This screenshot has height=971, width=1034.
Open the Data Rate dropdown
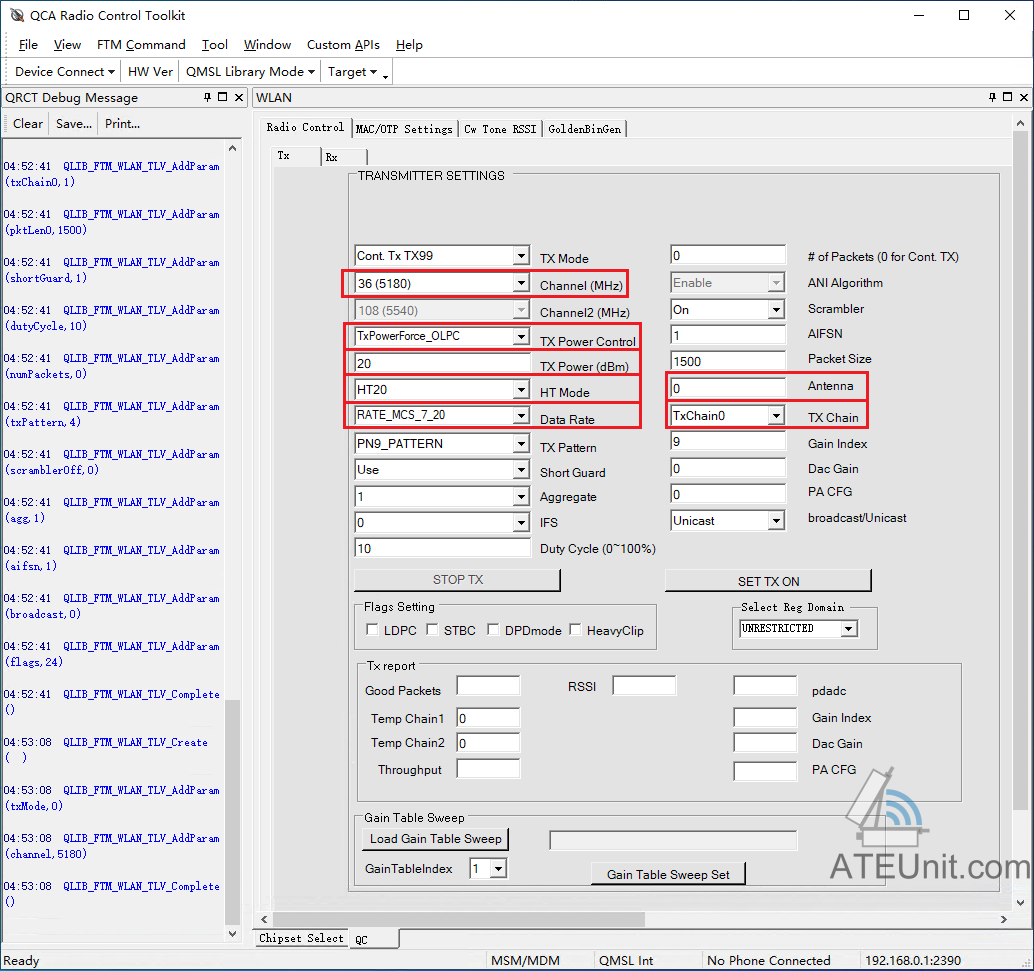pyautogui.click(x=521, y=416)
